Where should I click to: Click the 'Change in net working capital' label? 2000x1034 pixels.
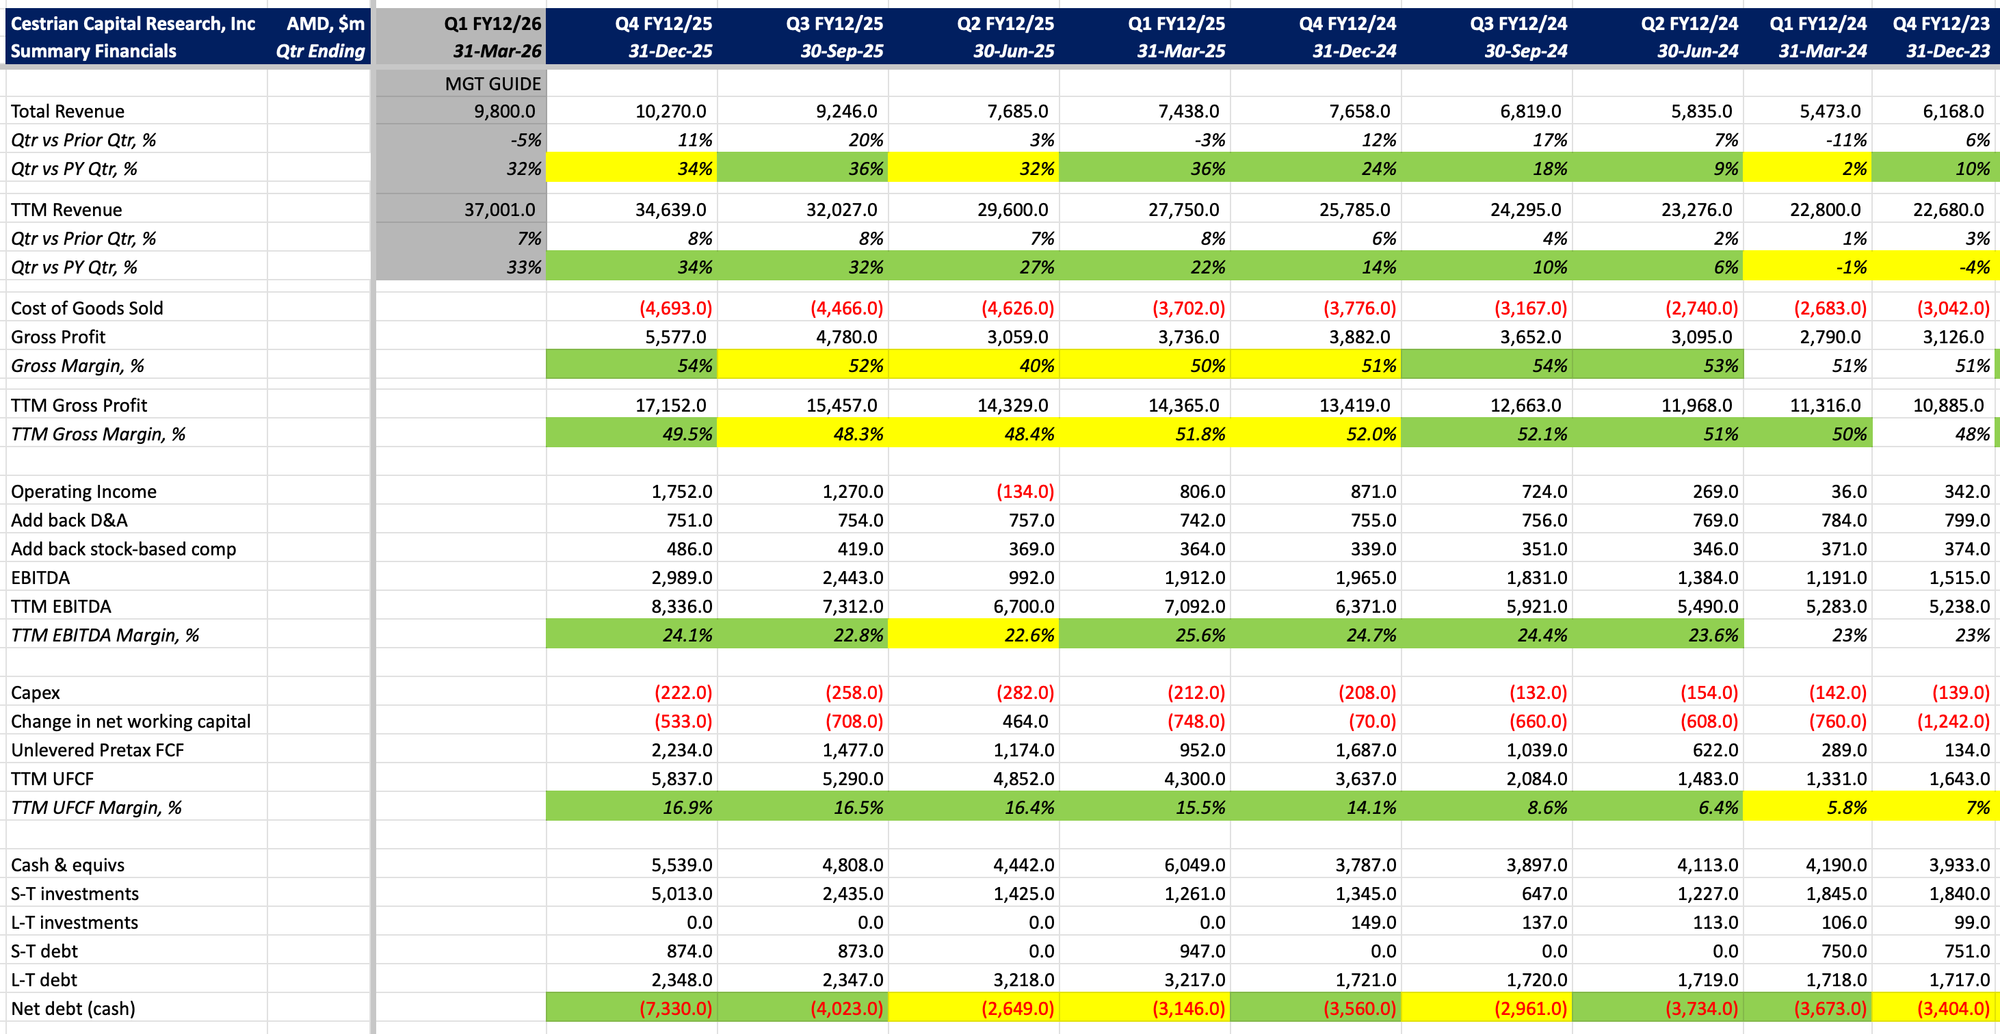click(131, 722)
